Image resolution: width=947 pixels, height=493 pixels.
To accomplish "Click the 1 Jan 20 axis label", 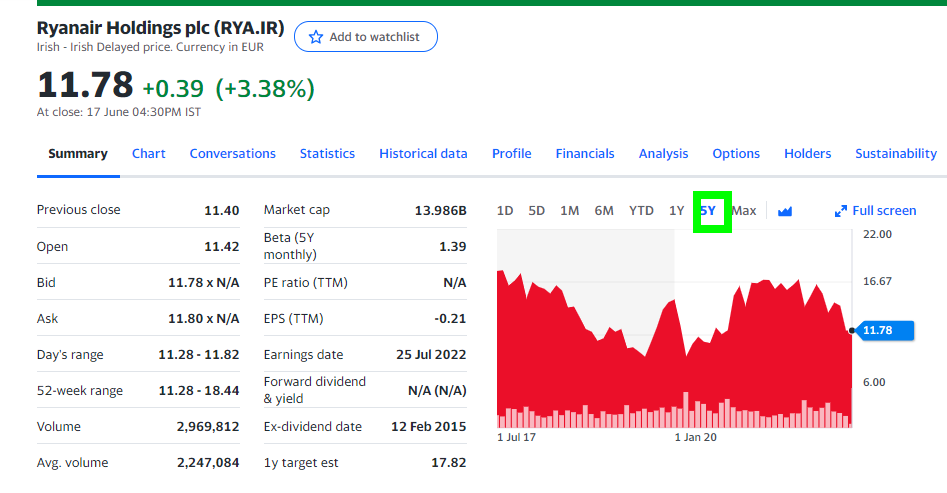I will coord(696,437).
